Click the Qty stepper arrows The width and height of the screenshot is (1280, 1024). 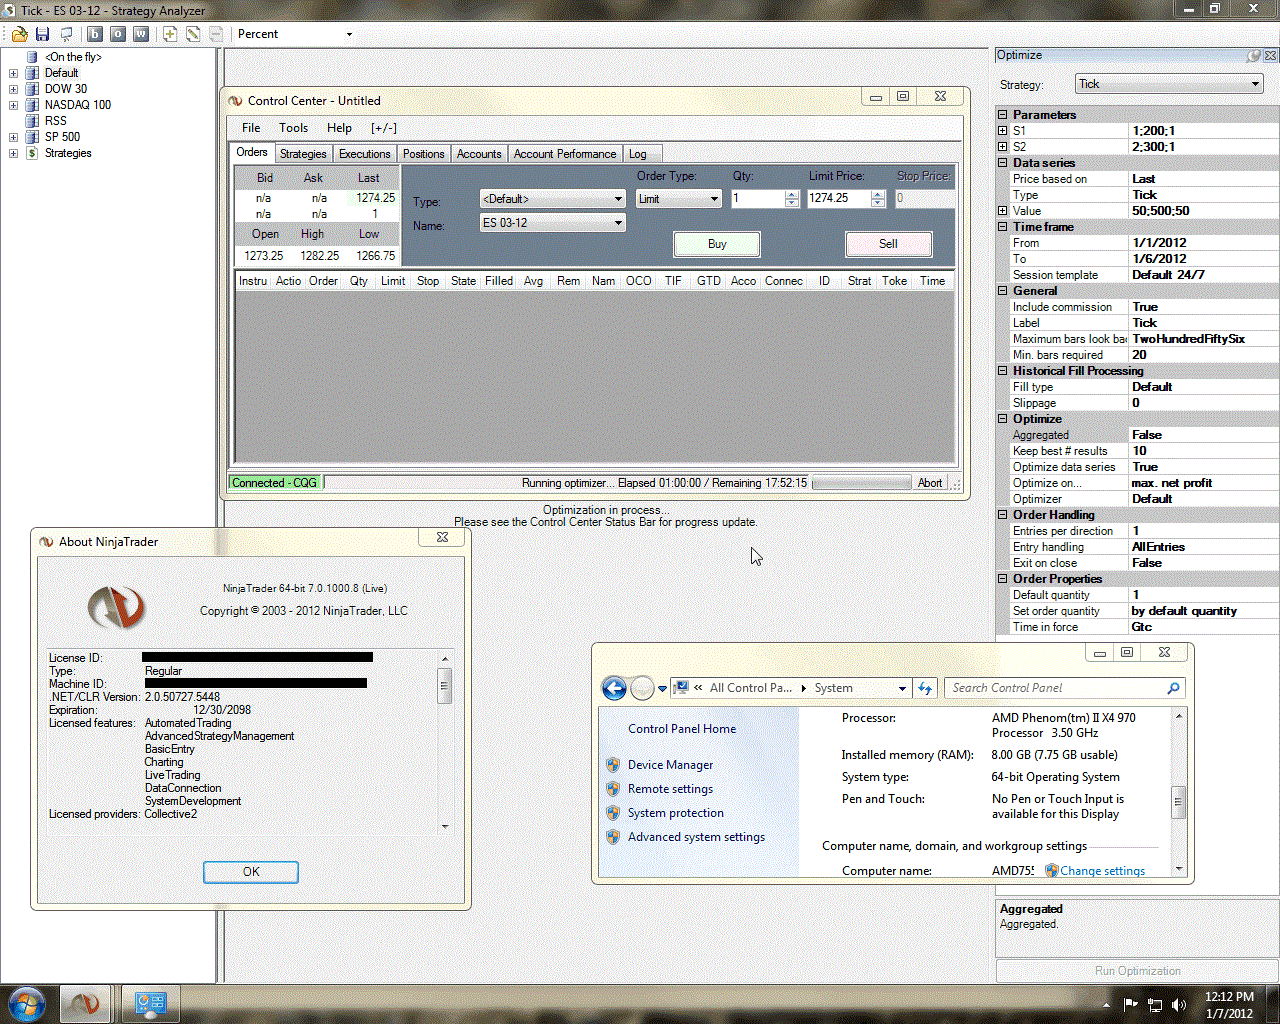pyautogui.click(x=794, y=199)
